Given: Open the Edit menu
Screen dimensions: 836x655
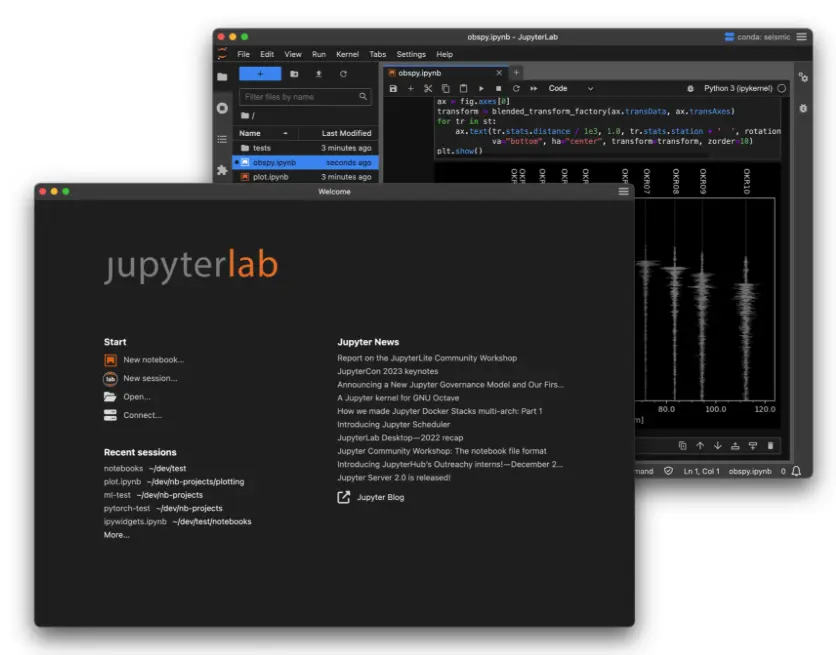Looking at the screenshot, I should 267,54.
